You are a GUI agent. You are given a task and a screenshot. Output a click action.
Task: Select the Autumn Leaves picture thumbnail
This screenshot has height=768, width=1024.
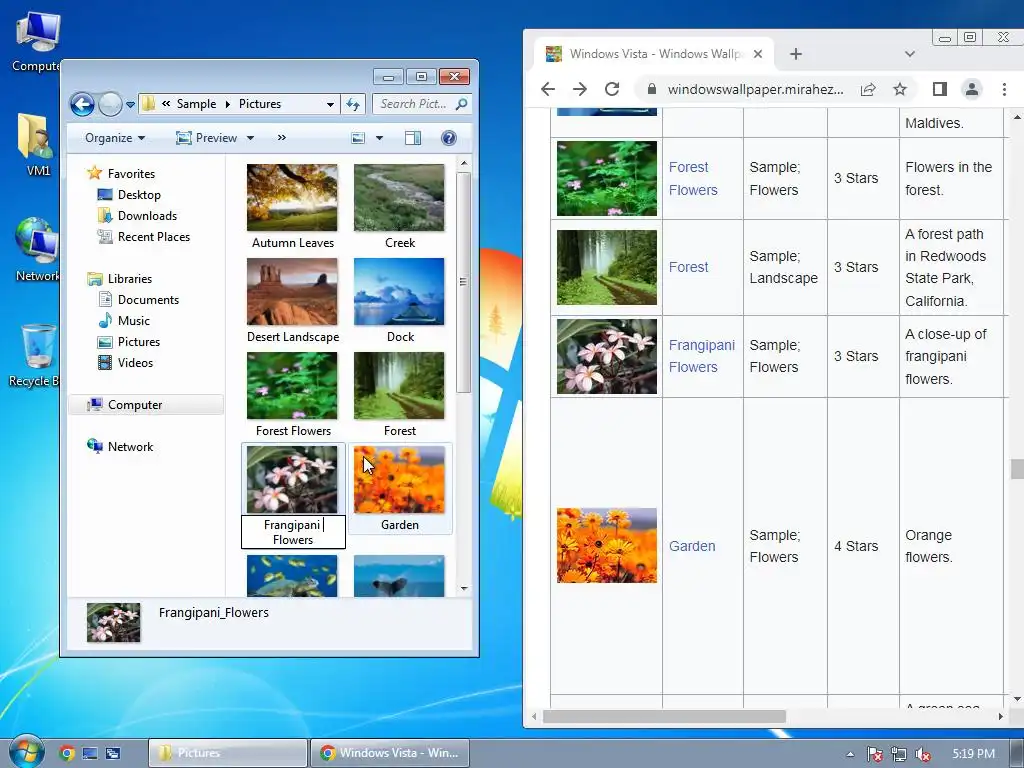292,197
